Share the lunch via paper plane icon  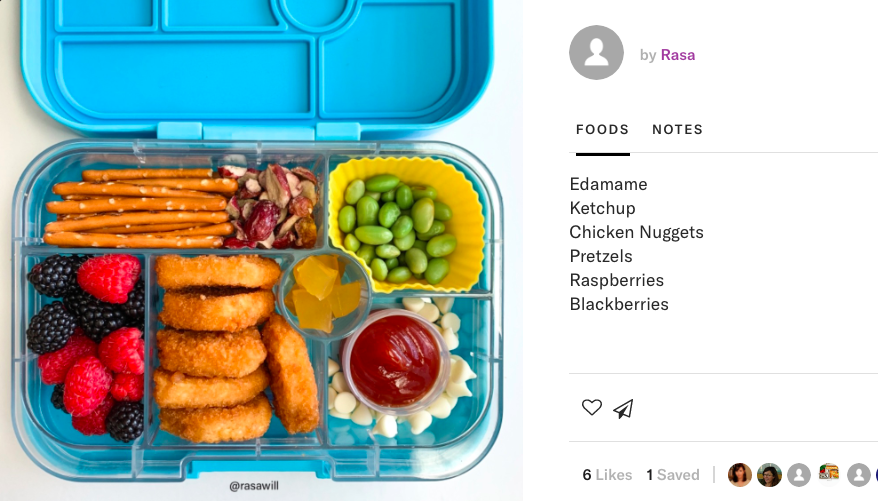(x=623, y=409)
